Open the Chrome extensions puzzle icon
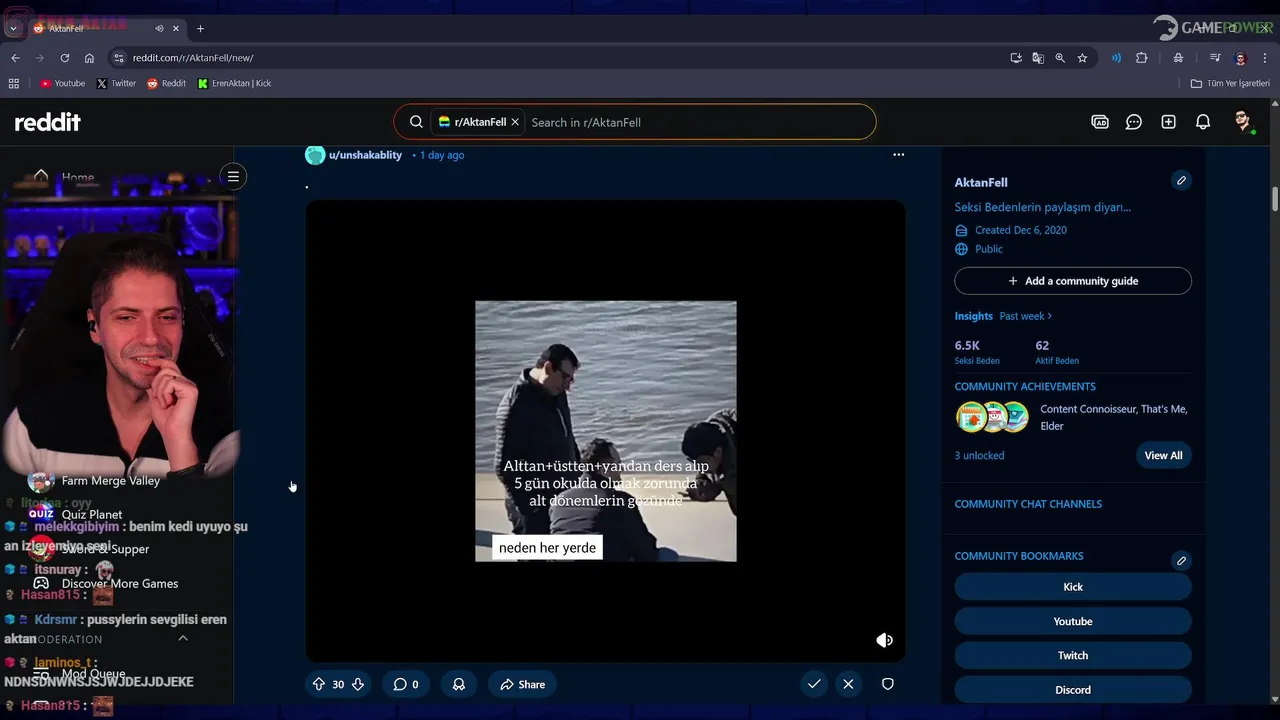 point(1141,58)
